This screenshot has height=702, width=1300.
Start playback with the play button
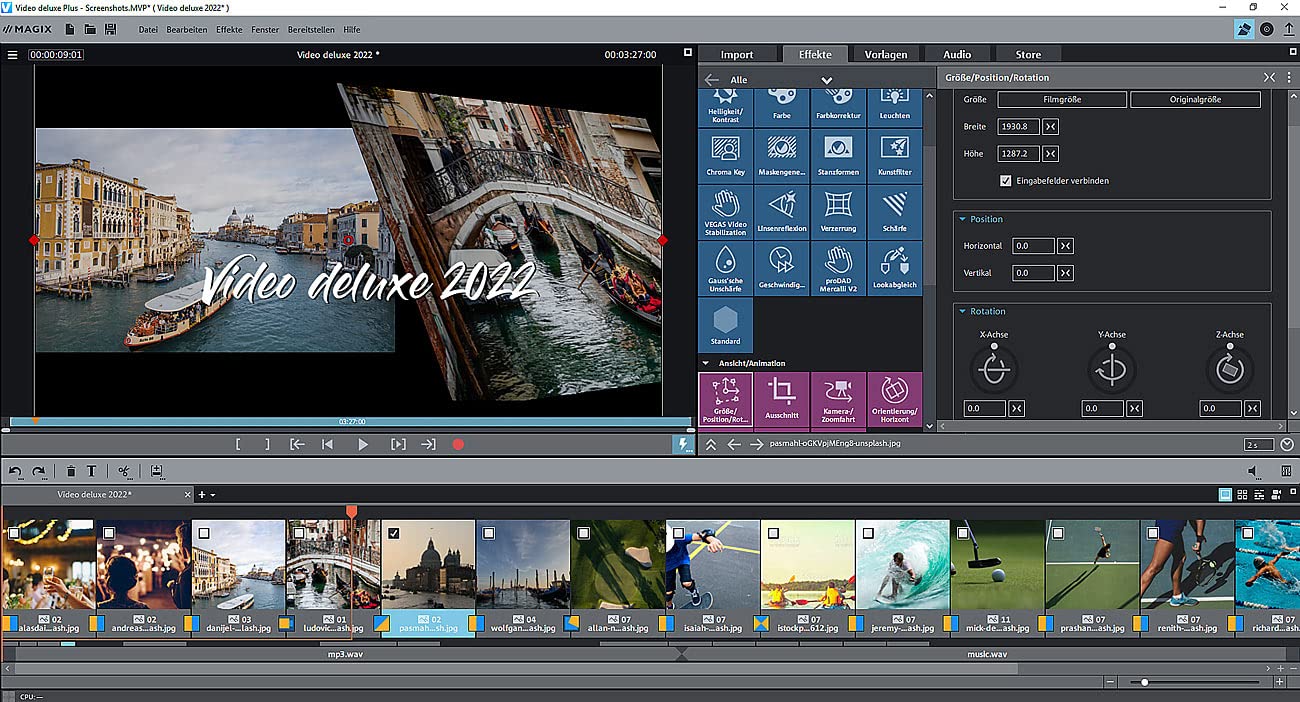pos(363,444)
